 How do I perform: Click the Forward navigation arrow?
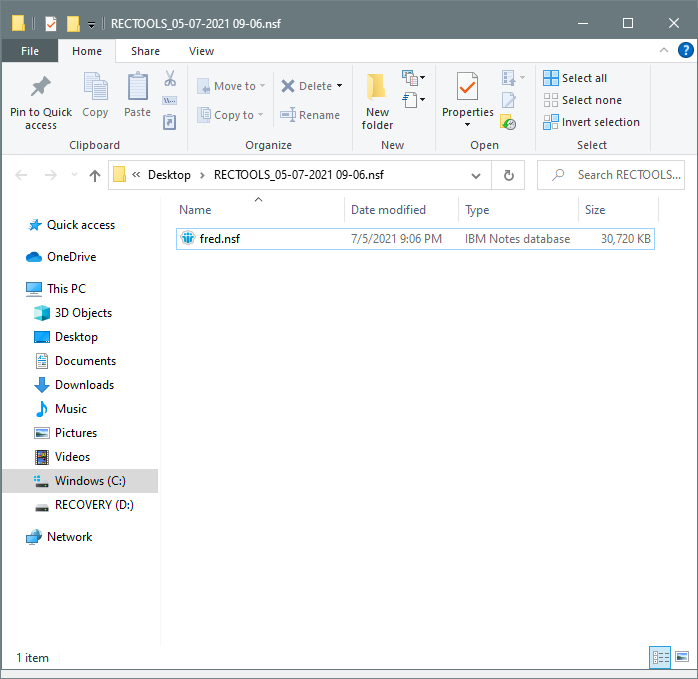51,175
